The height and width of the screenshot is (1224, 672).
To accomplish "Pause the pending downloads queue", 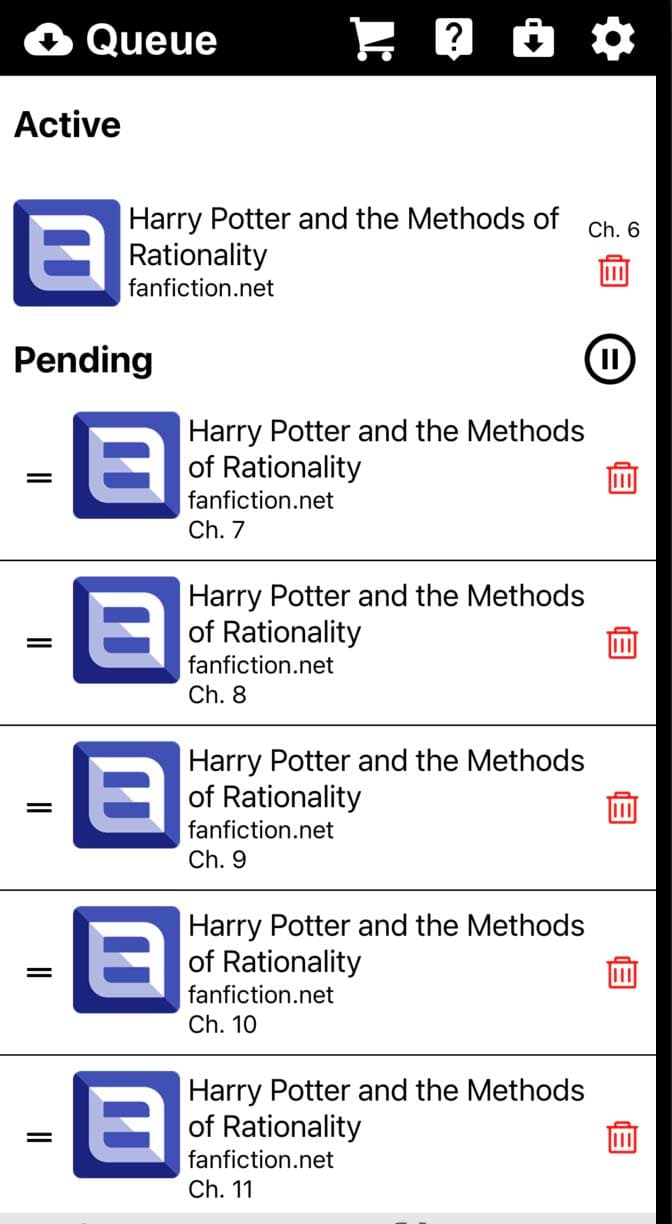I will point(610,360).
